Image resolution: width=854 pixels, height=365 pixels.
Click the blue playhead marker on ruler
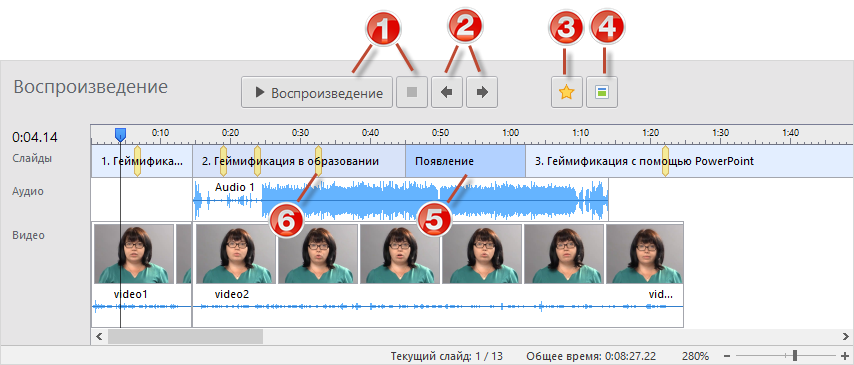coord(120,134)
